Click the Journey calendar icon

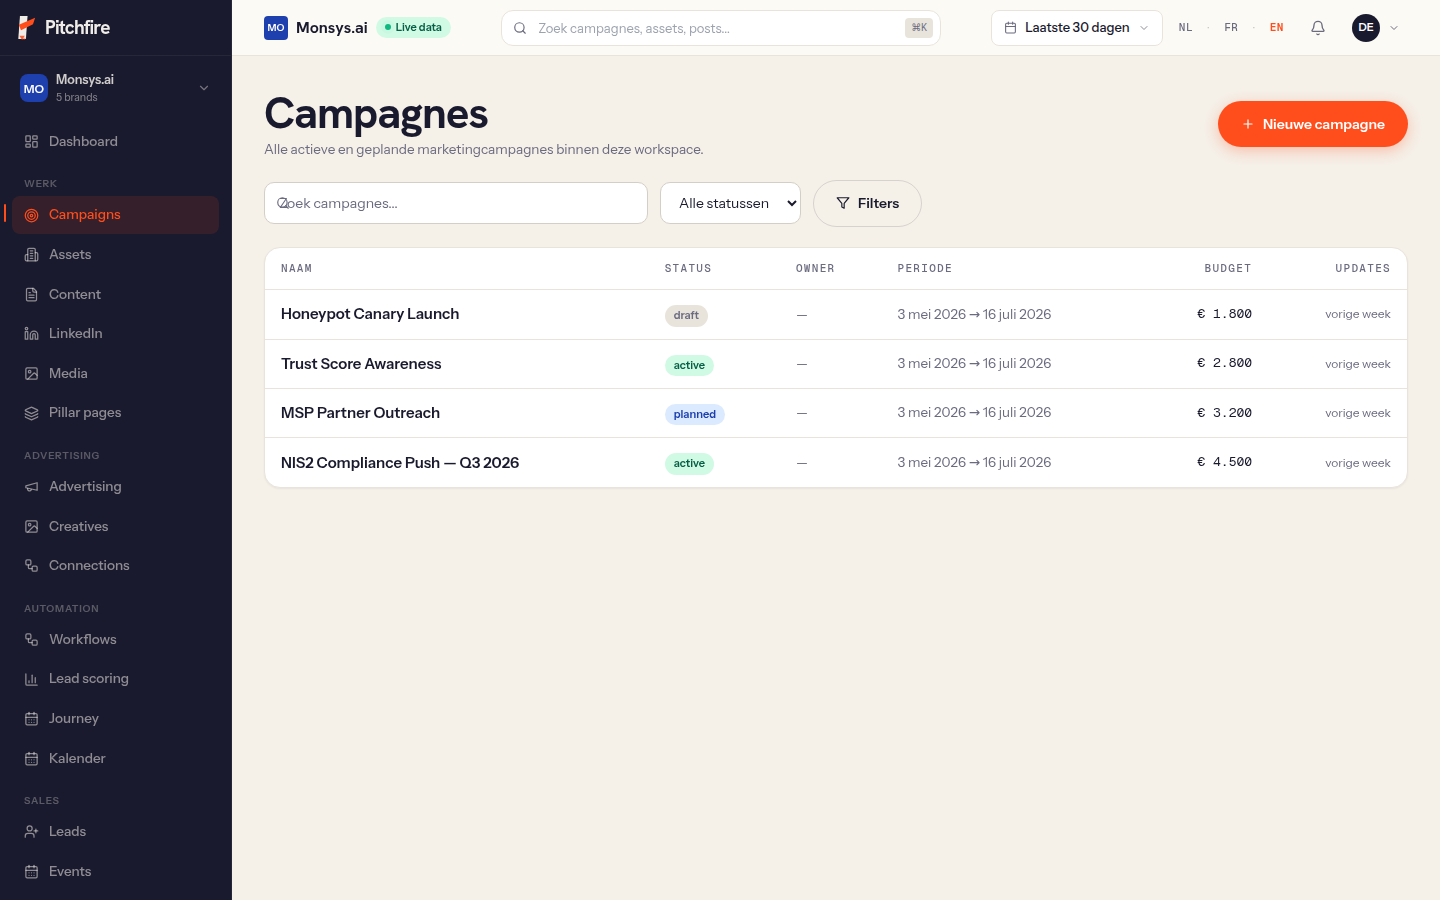tap(31, 719)
